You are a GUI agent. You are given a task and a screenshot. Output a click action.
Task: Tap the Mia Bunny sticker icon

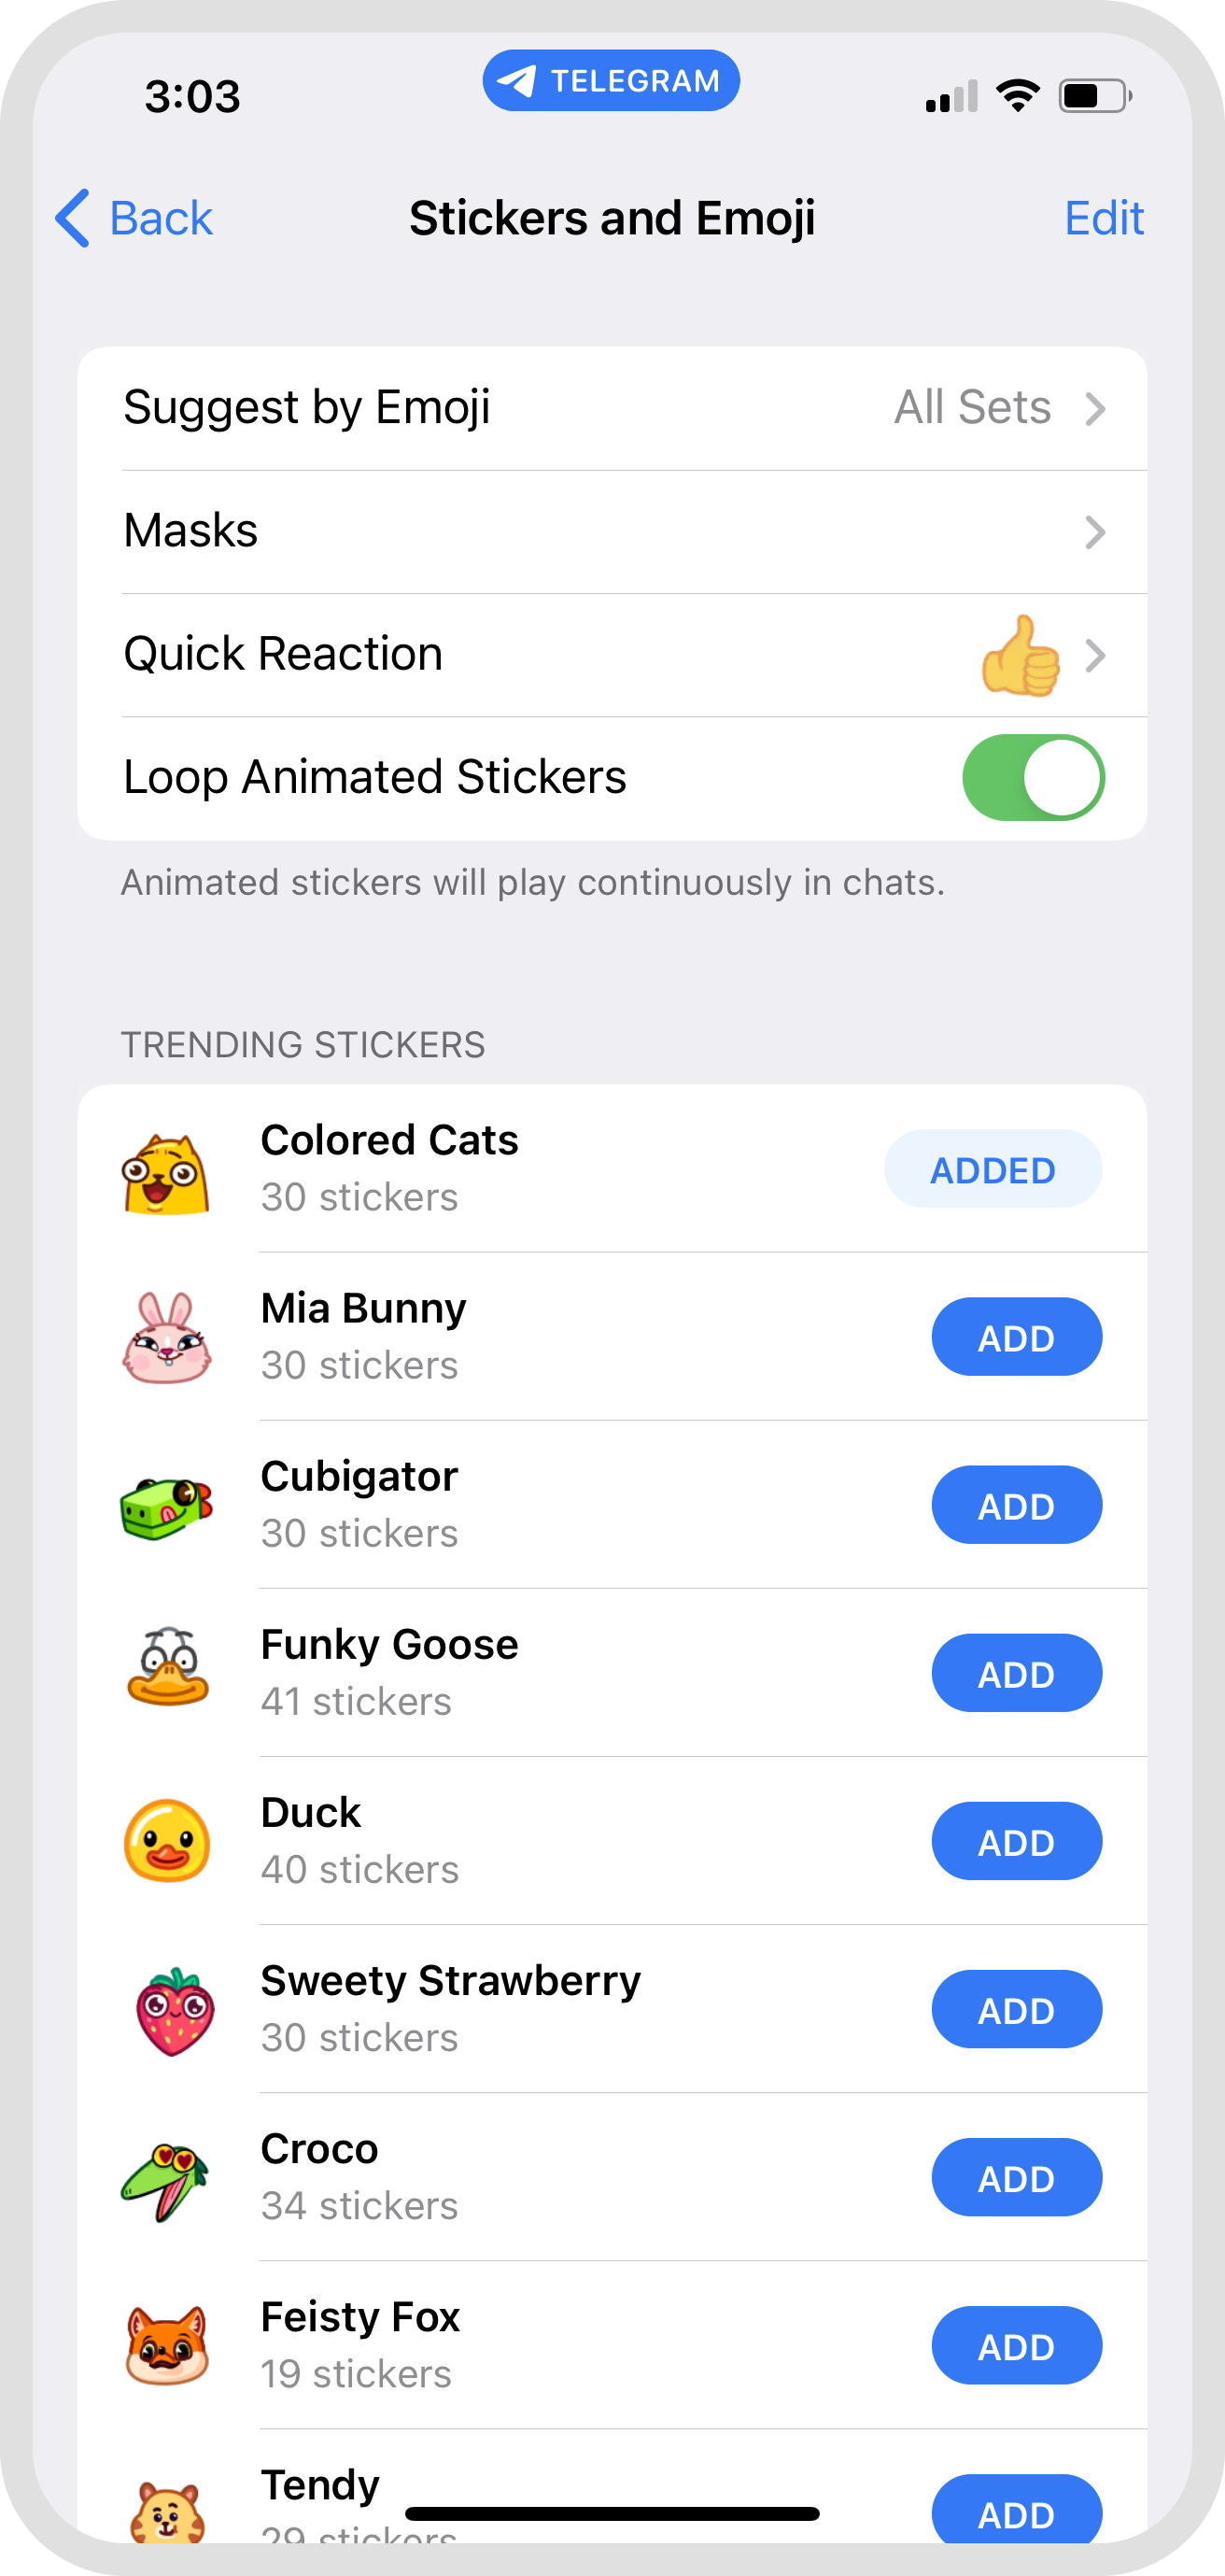click(x=167, y=1338)
